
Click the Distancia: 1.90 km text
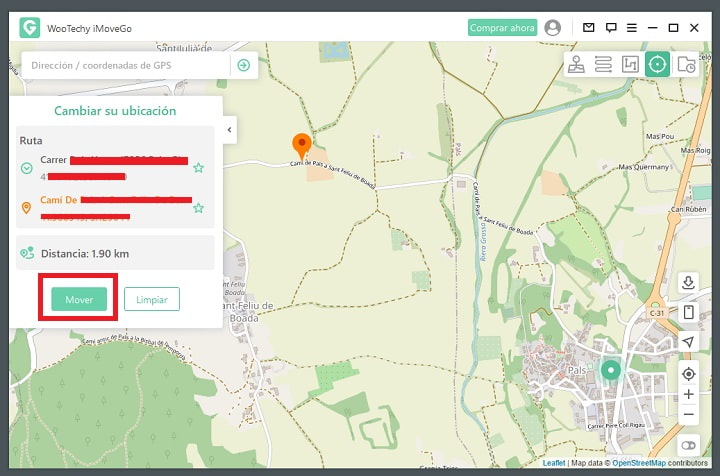(85, 253)
